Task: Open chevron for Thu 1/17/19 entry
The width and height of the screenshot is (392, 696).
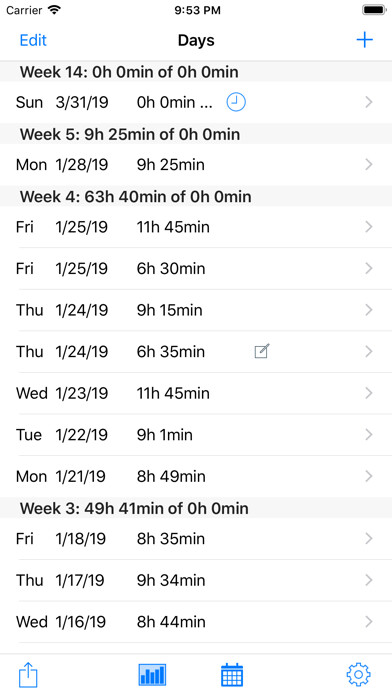Action: point(368,580)
